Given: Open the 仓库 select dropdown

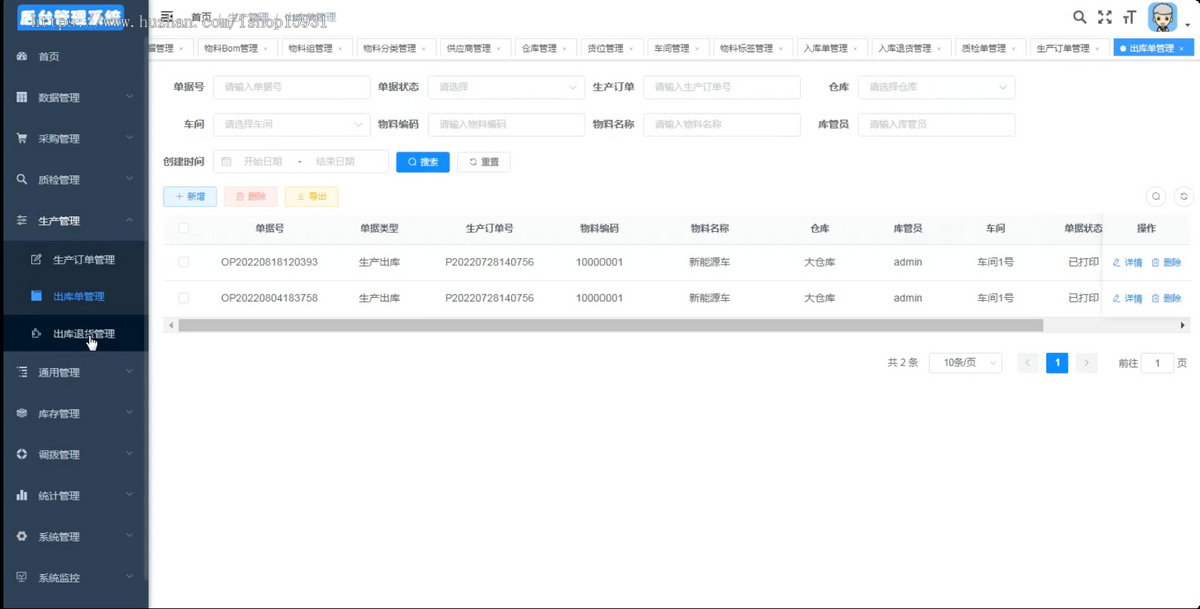Looking at the screenshot, I should coord(936,87).
